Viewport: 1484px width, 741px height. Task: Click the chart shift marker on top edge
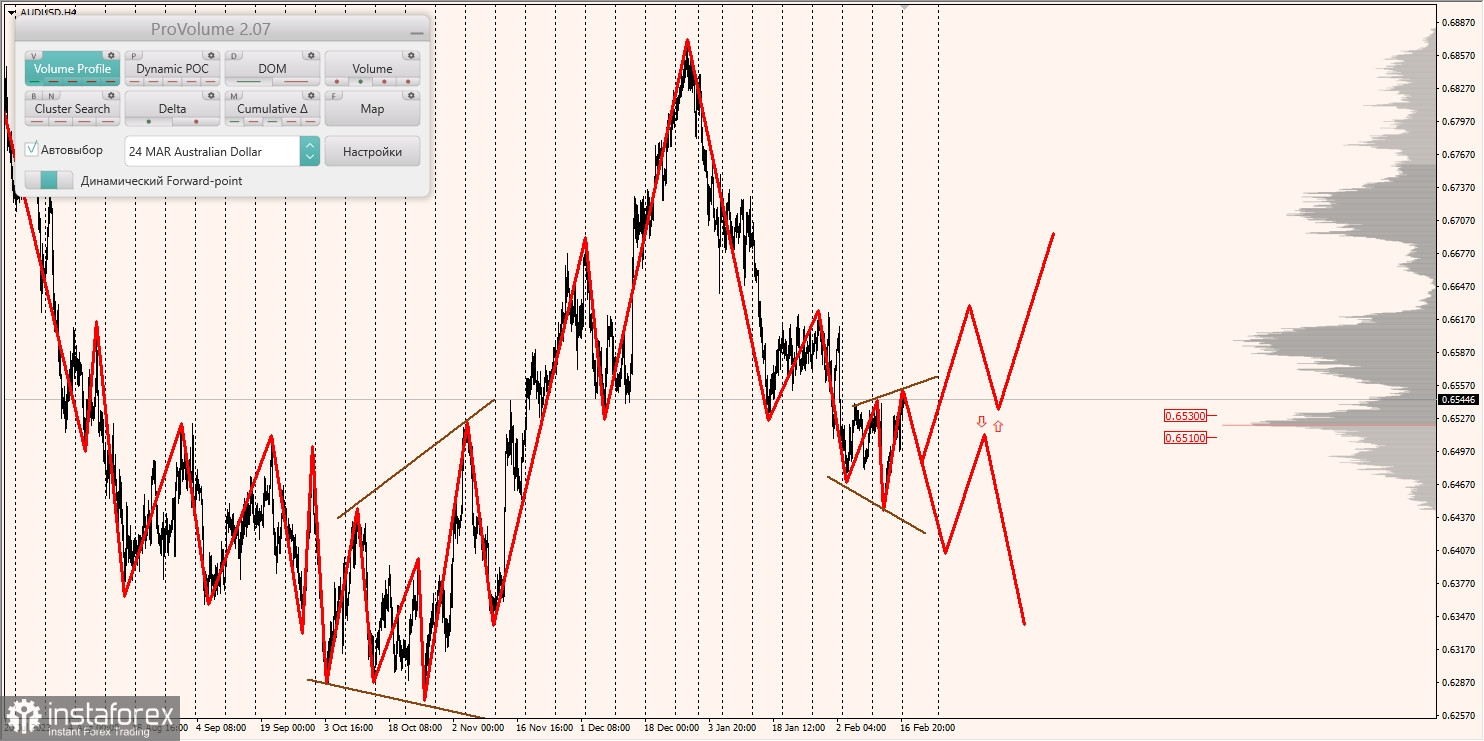pos(905,6)
